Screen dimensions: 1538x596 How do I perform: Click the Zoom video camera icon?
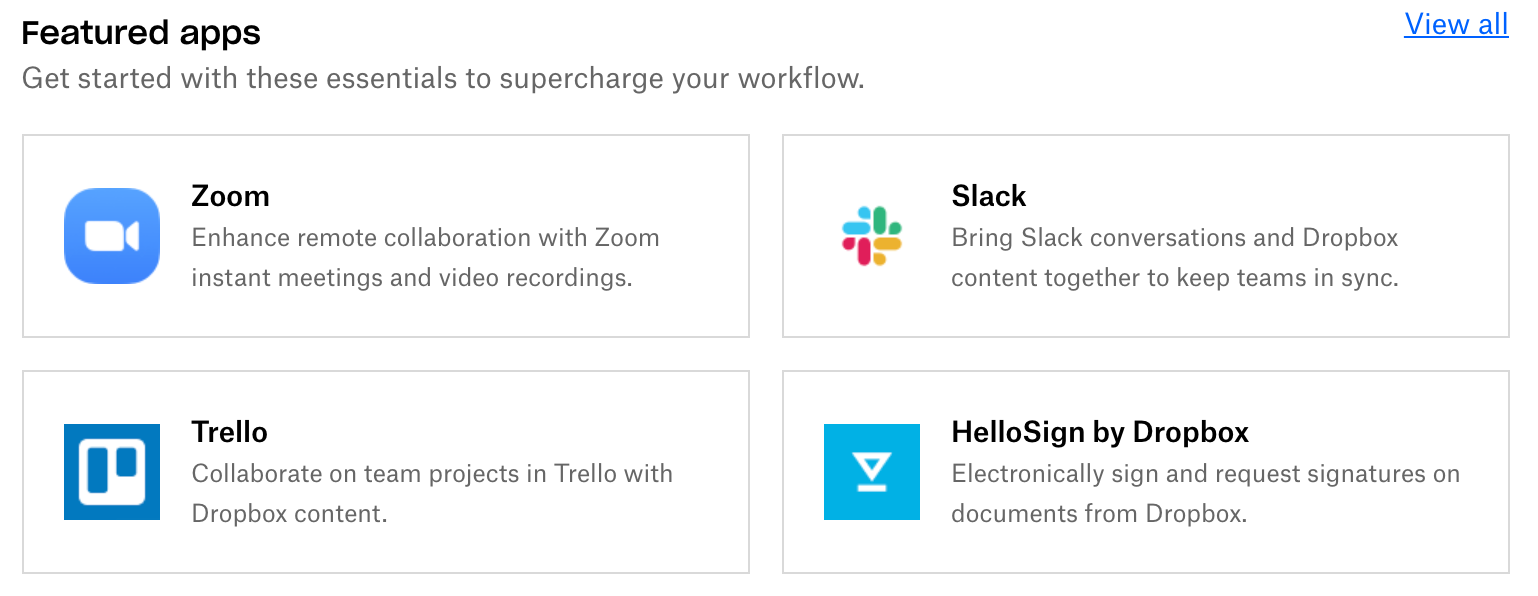[x=112, y=236]
